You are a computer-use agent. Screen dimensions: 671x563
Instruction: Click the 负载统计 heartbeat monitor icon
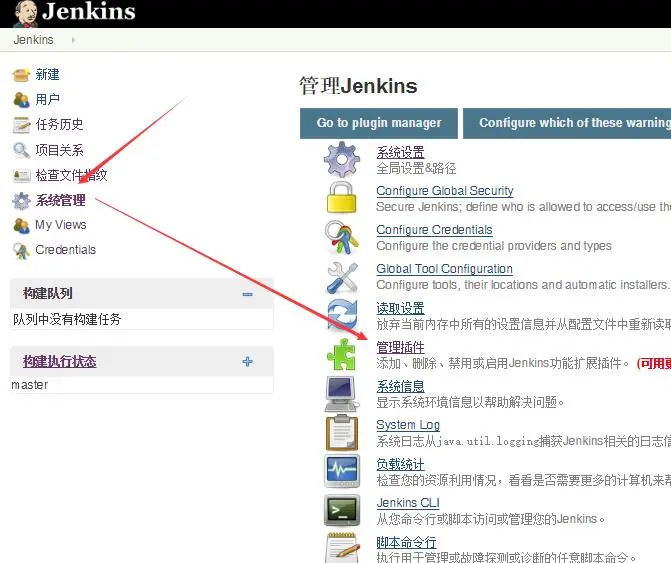point(341,471)
